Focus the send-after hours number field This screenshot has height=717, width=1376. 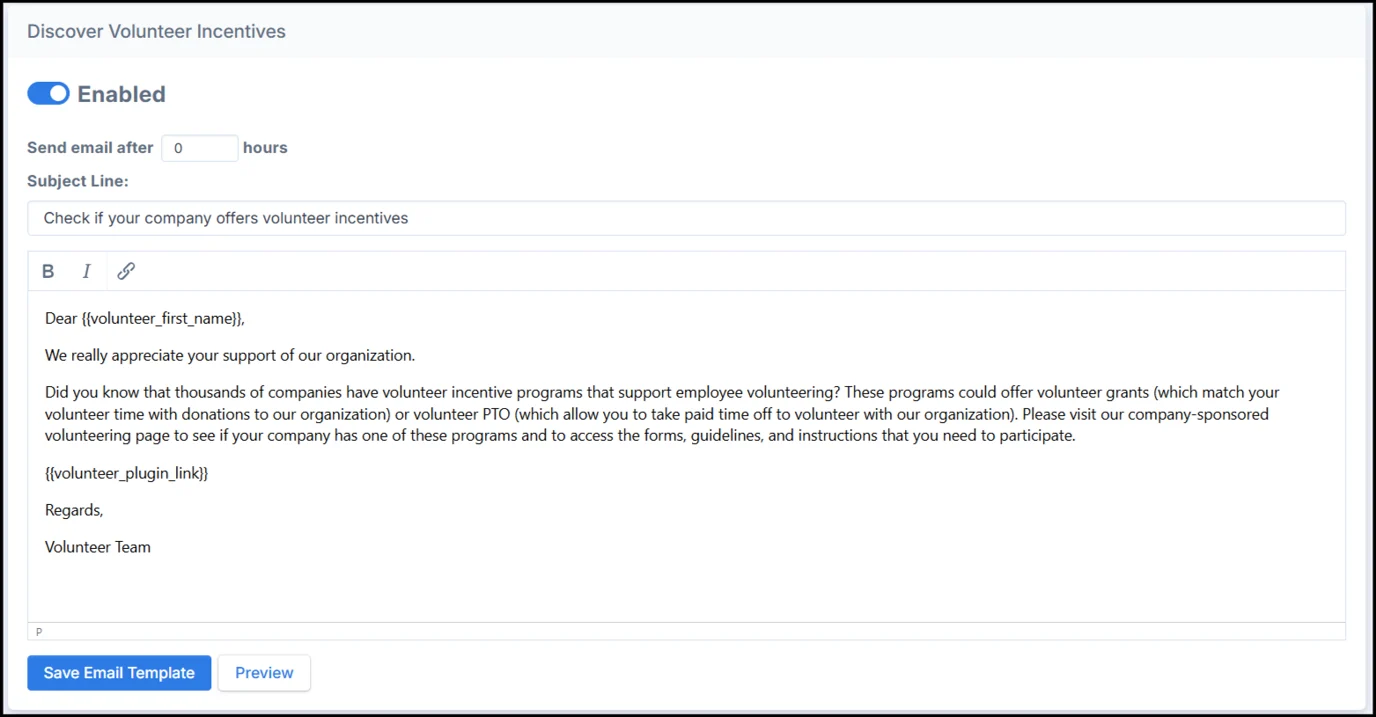[x=199, y=148]
